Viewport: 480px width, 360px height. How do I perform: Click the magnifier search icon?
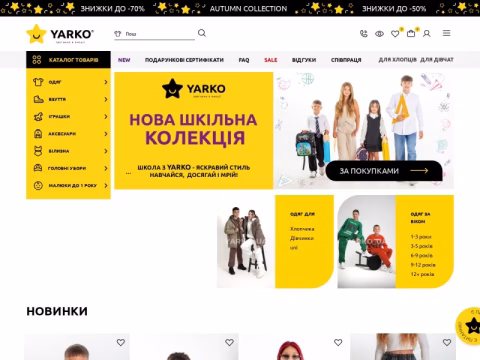pyautogui.click(x=202, y=33)
